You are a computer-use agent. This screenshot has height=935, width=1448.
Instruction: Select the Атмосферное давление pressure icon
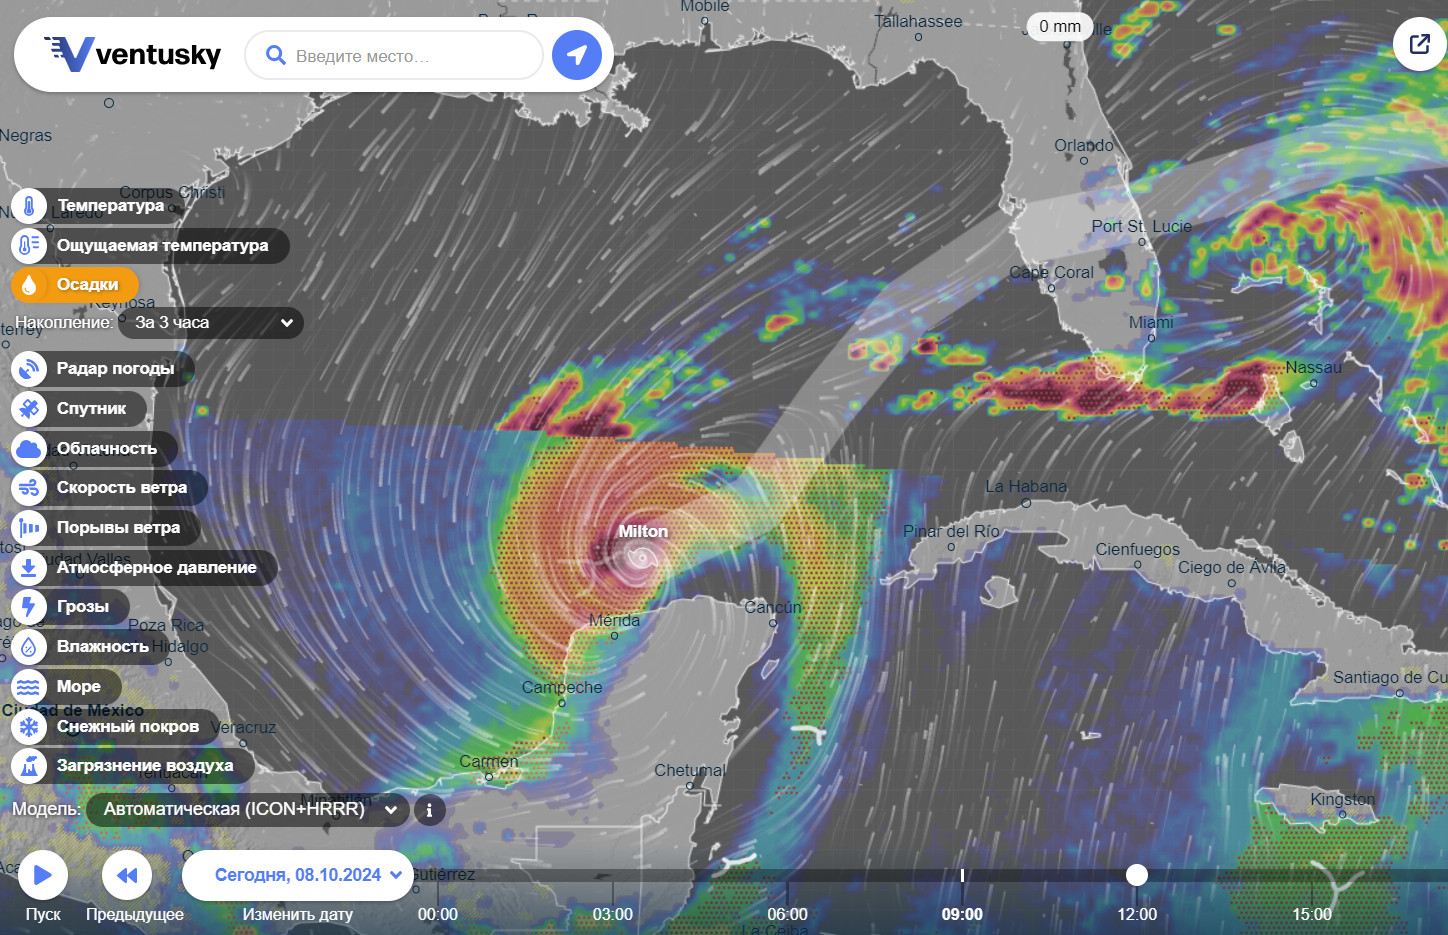coord(29,568)
